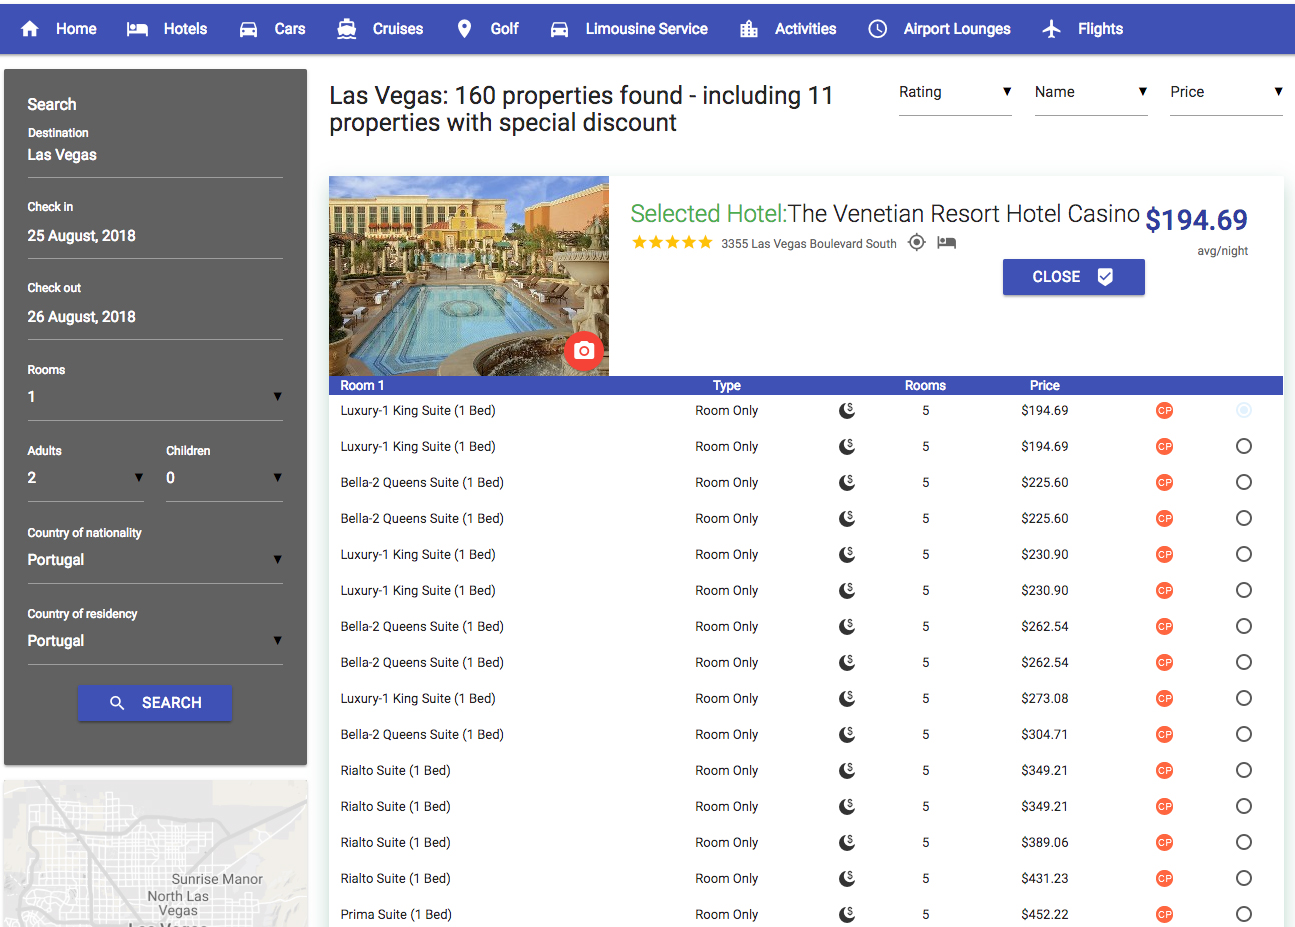This screenshot has height=927, width=1295.
Task: Select the $273.08 Luxury-1 King Suite radio button
Action: pos(1244,698)
